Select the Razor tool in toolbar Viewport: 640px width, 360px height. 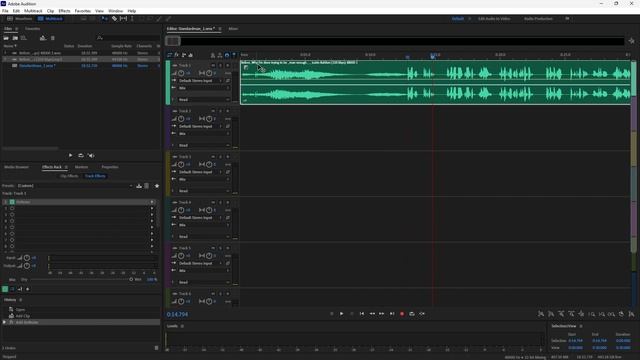click(114, 19)
